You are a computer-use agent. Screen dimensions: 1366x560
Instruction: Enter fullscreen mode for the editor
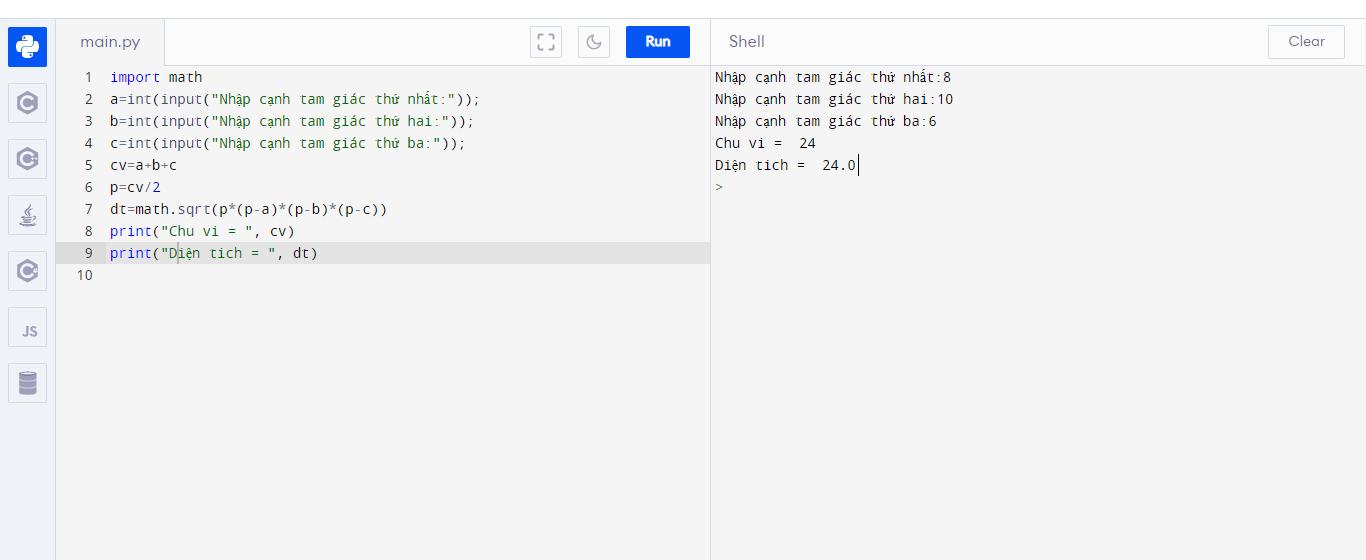click(546, 42)
